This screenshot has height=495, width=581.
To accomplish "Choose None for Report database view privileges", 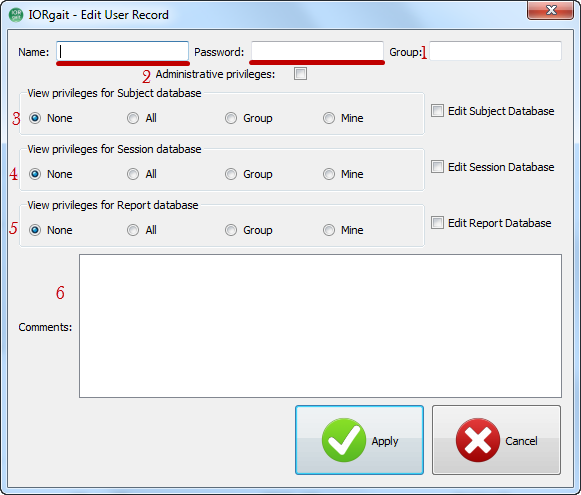I will 35,230.
